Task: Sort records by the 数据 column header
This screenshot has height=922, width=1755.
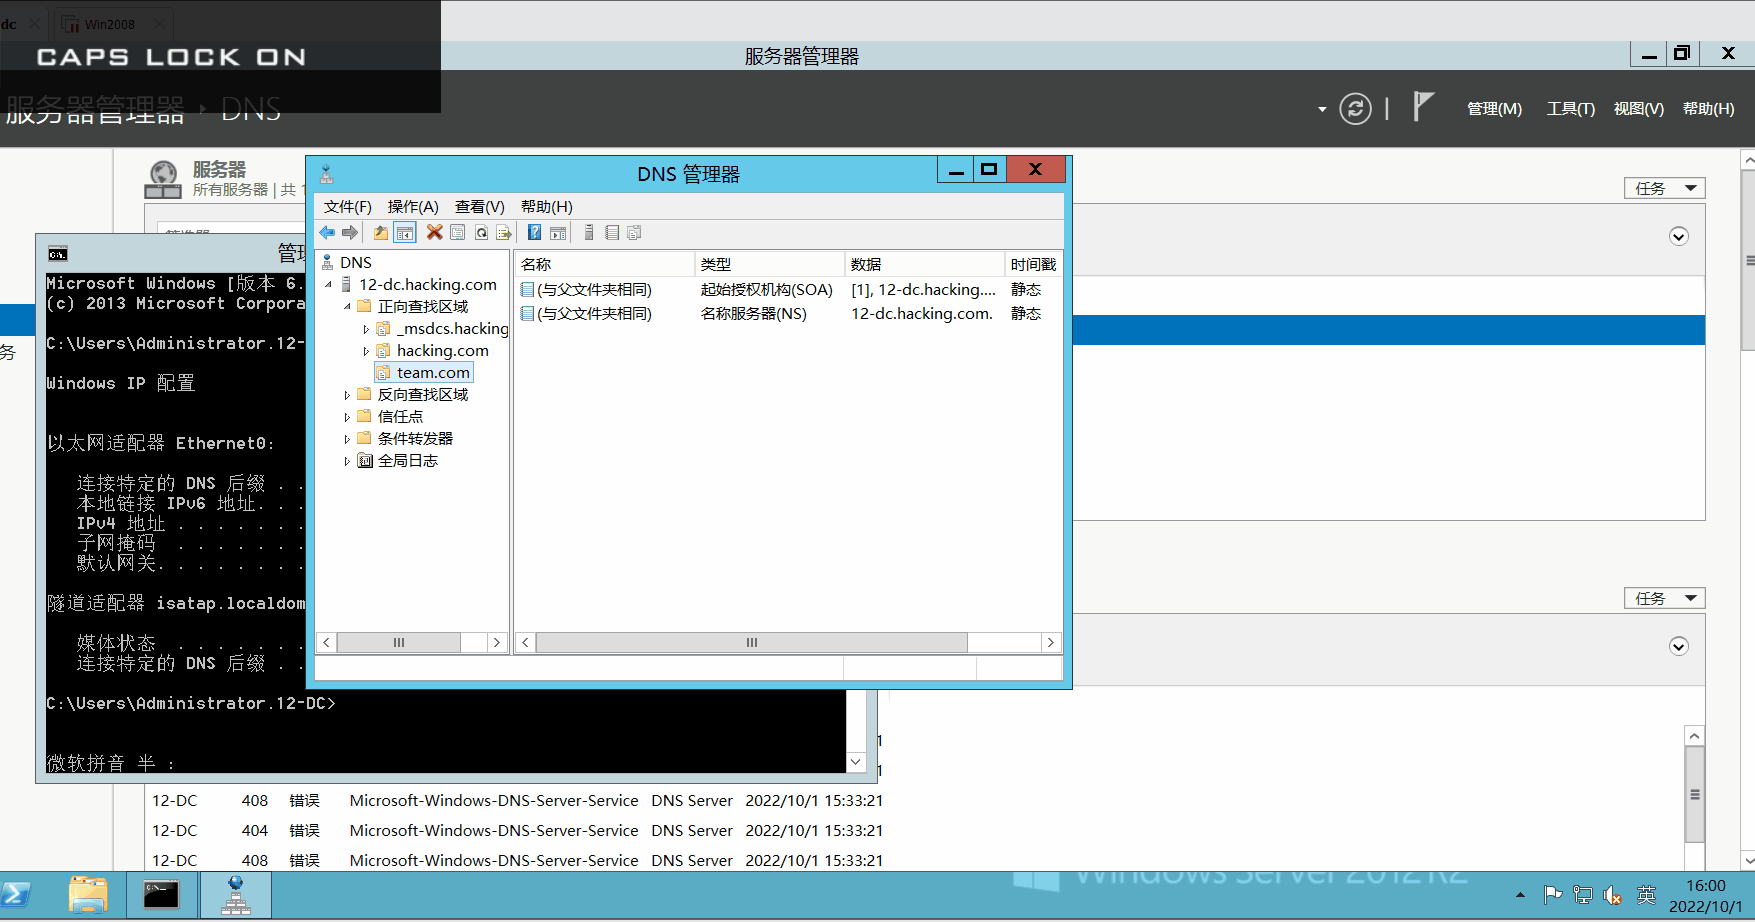Action: pyautogui.click(x=924, y=264)
